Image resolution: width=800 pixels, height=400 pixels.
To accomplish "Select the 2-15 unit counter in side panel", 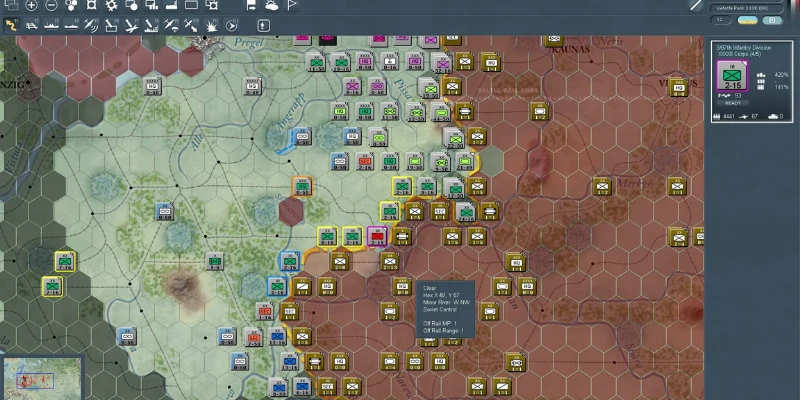I will coord(732,76).
